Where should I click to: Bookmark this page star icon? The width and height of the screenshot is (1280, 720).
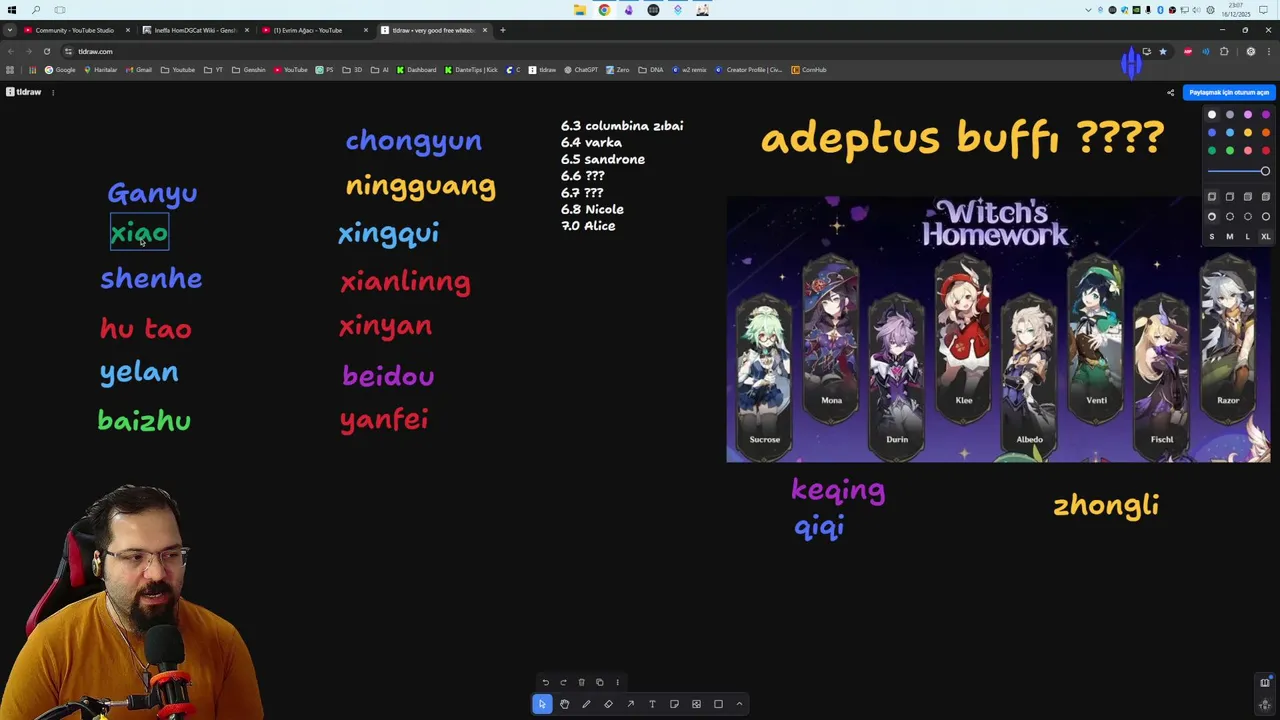(x=1162, y=51)
